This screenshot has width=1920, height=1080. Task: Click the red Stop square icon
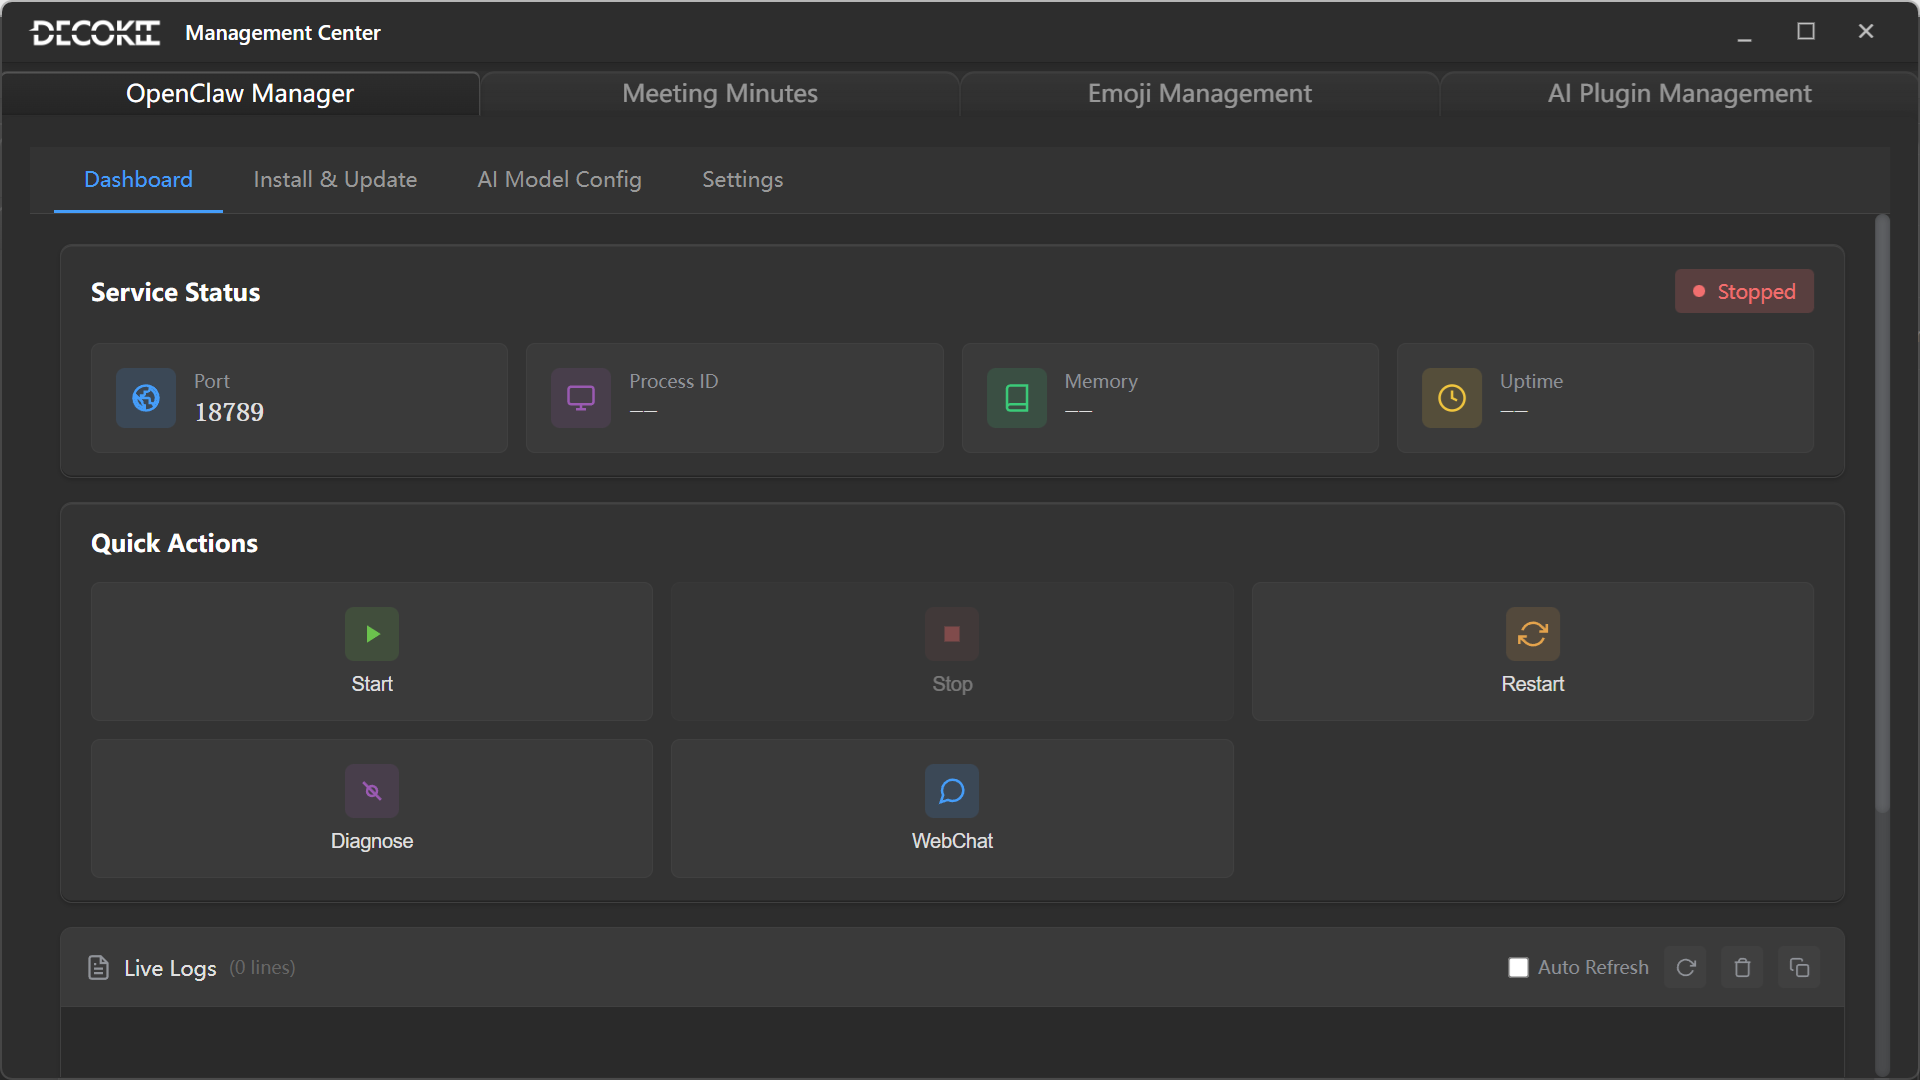click(x=952, y=634)
